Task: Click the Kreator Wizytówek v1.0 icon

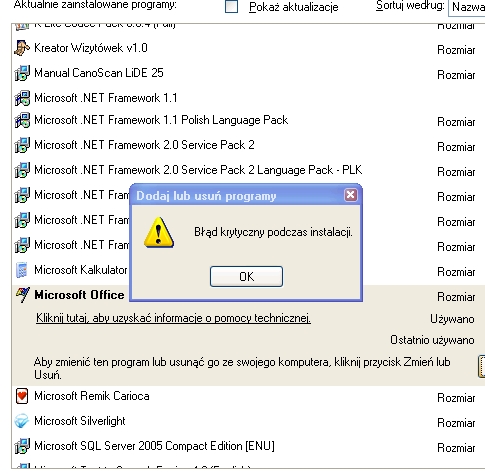Action: coord(22,48)
